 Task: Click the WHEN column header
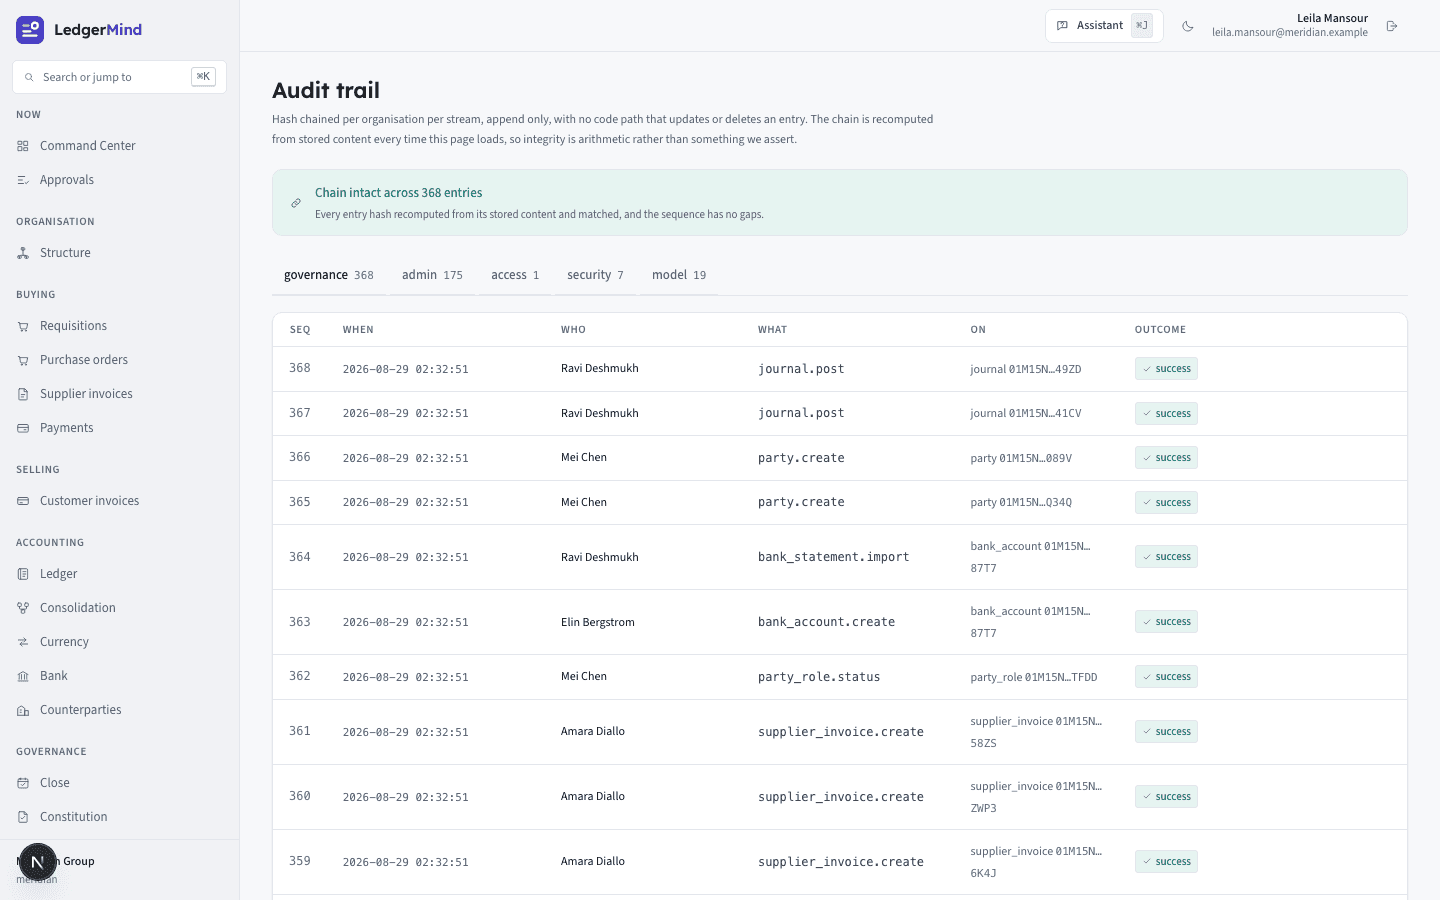[x=358, y=330]
